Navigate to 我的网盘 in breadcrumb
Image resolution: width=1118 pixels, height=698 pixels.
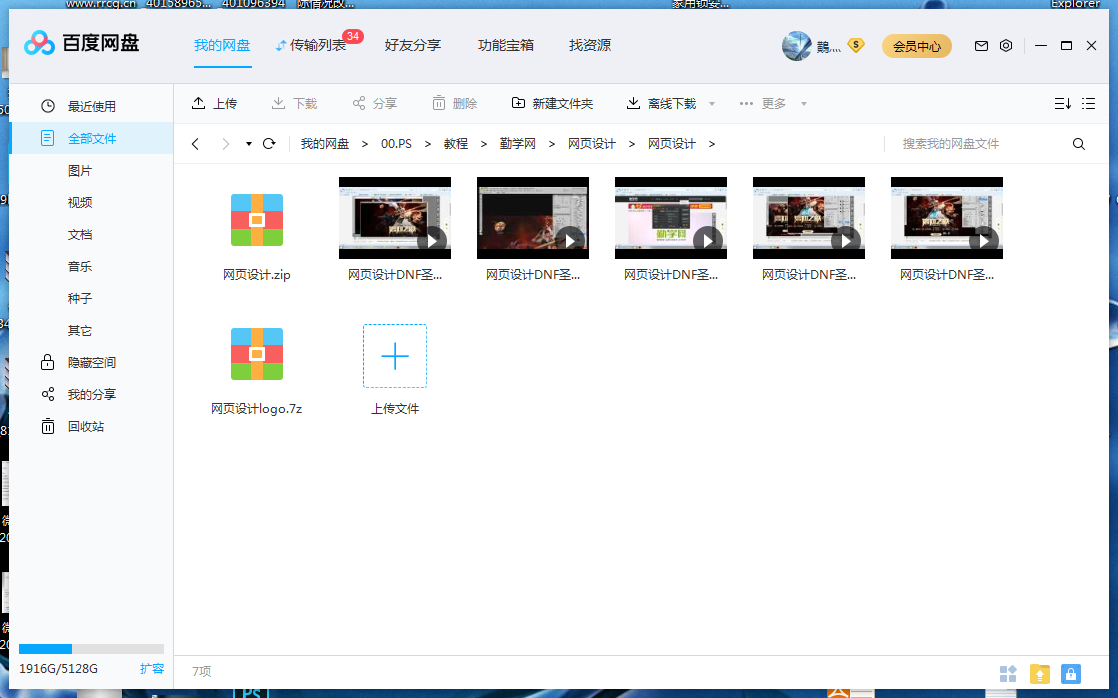(324, 144)
